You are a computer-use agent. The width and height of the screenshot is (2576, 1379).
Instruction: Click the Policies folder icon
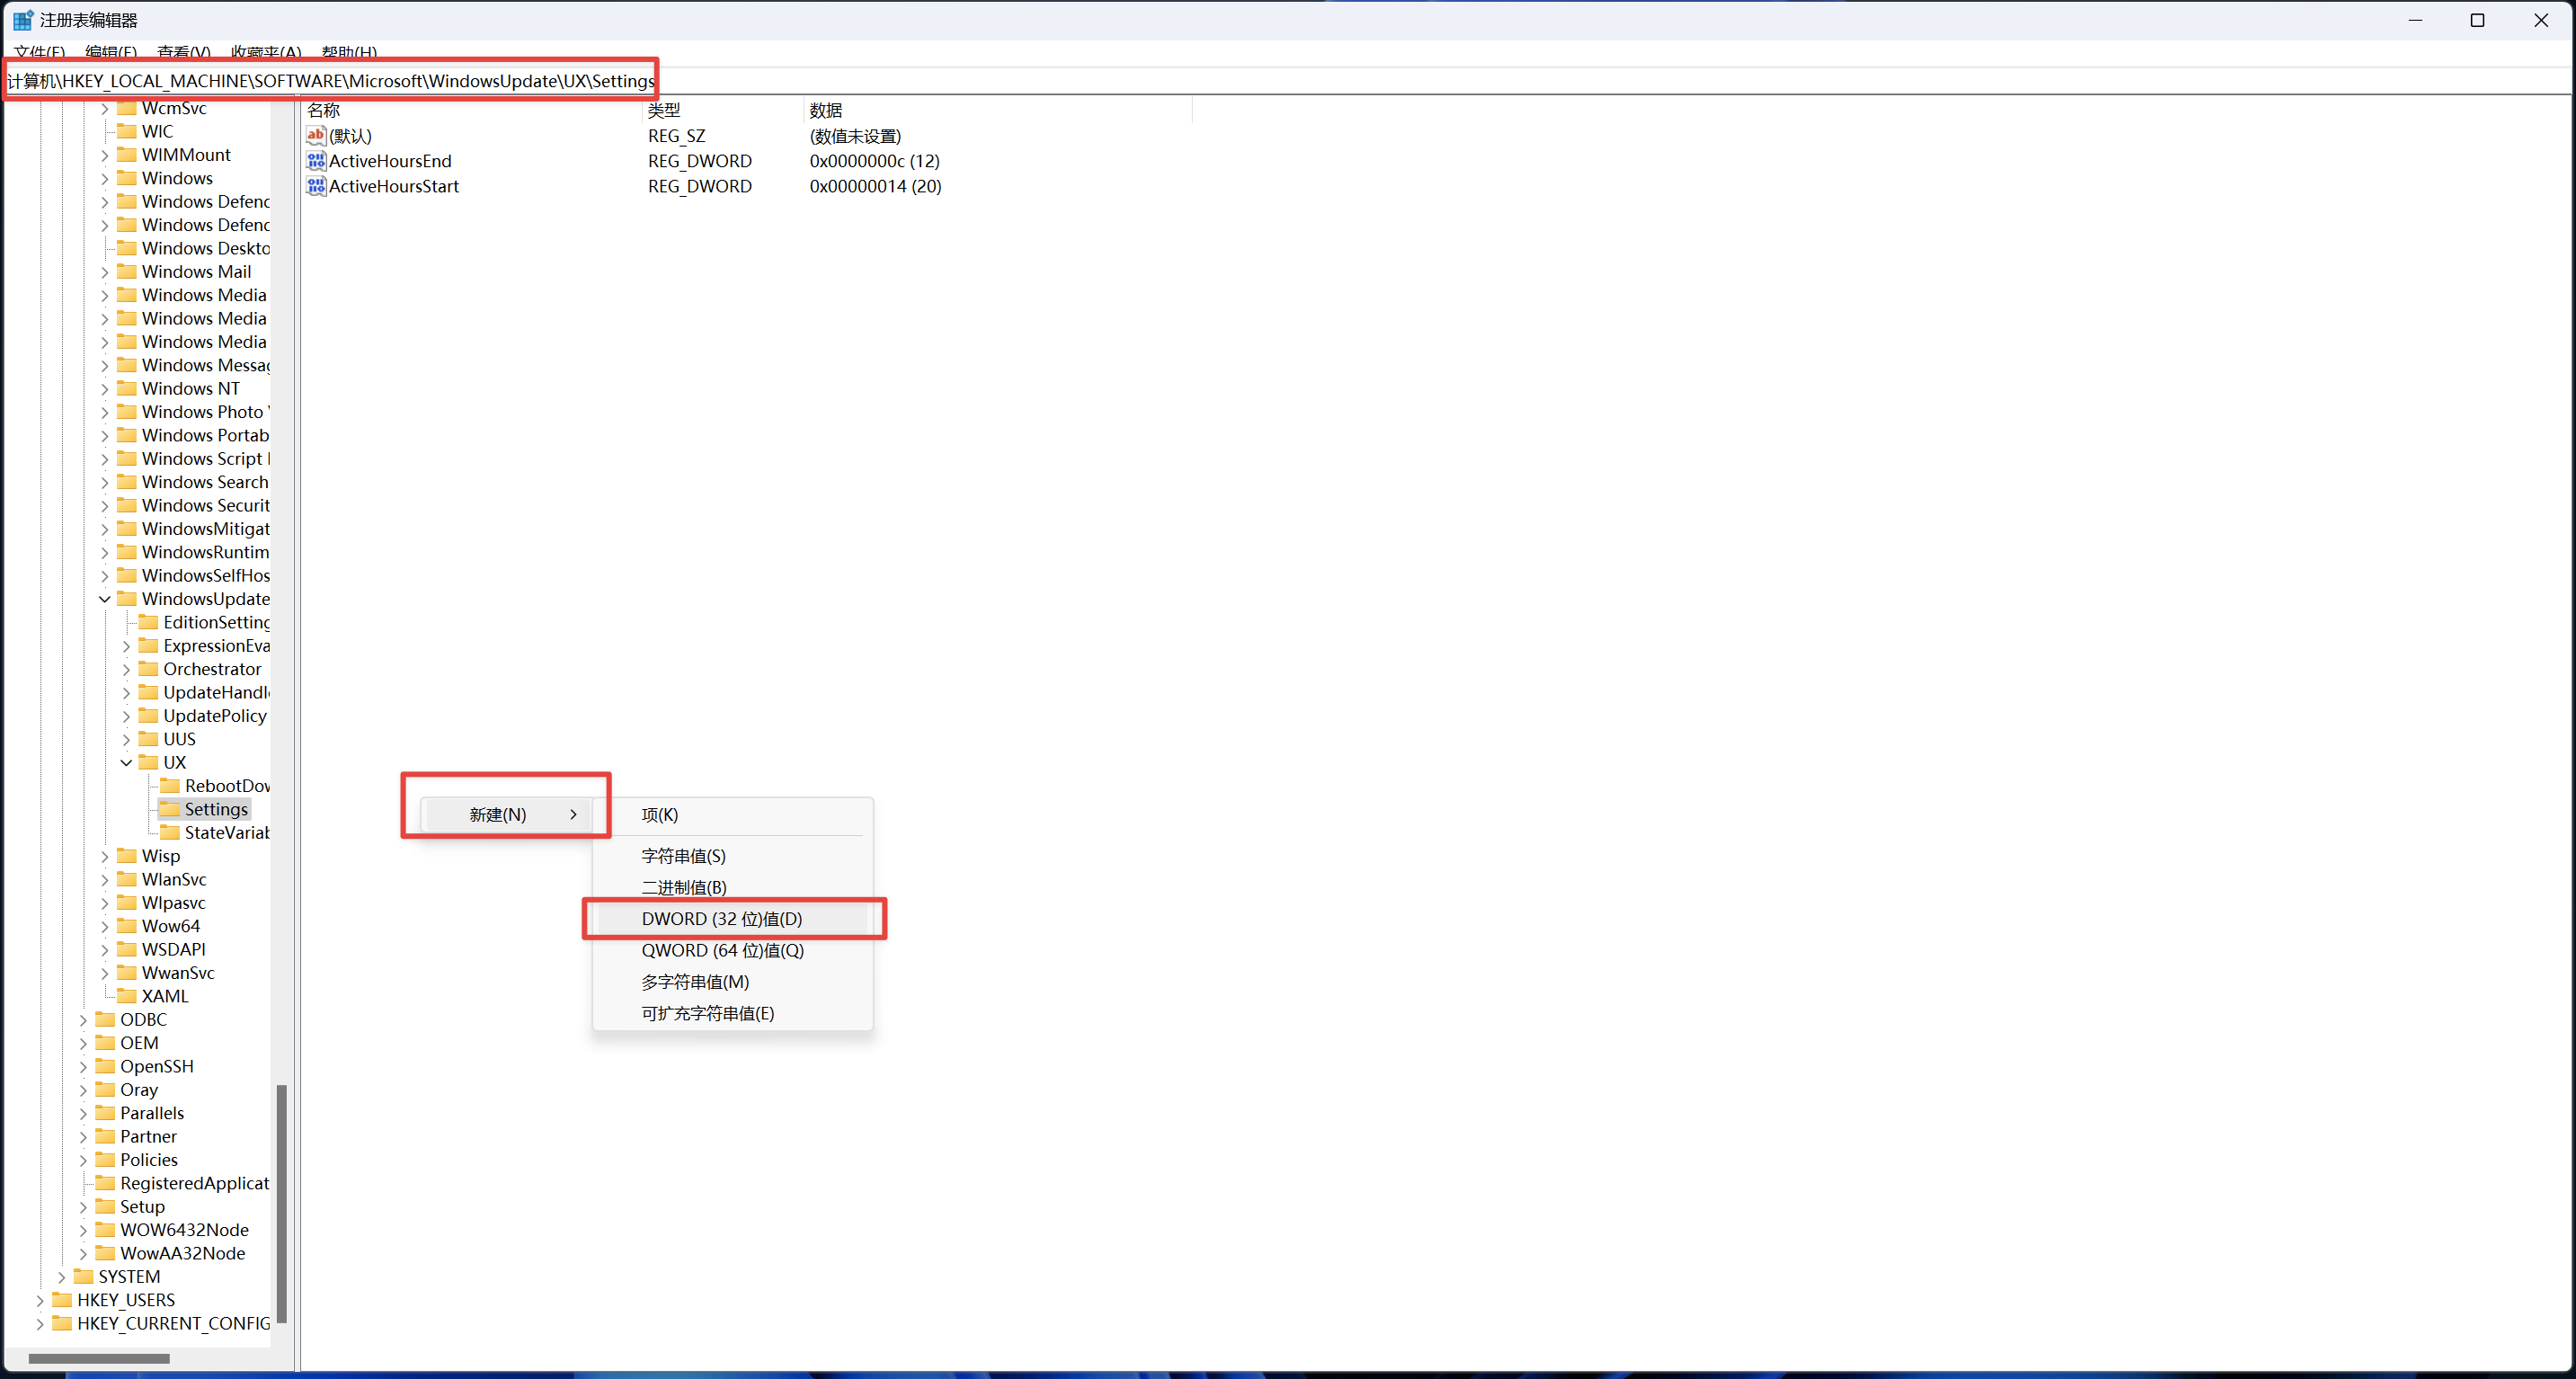click(105, 1160)
